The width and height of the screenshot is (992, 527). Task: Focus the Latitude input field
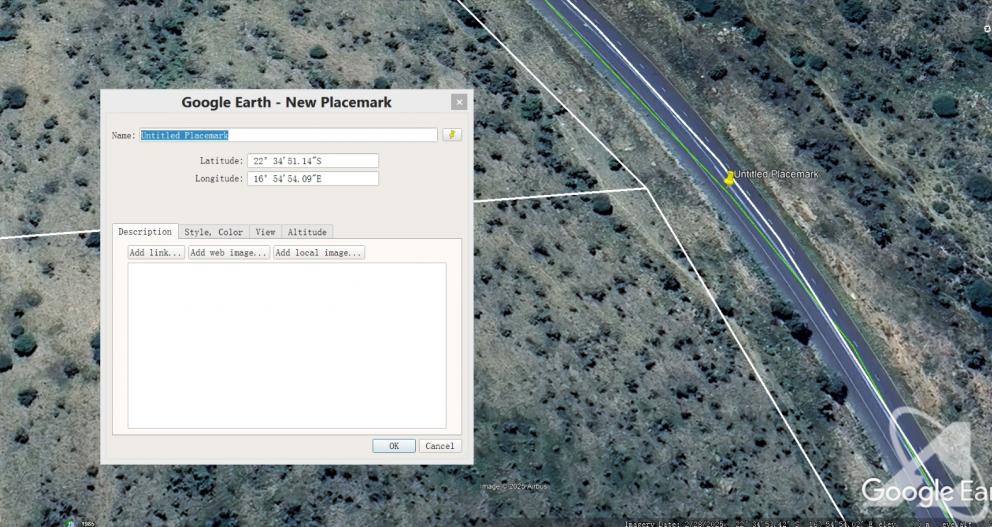312,161
